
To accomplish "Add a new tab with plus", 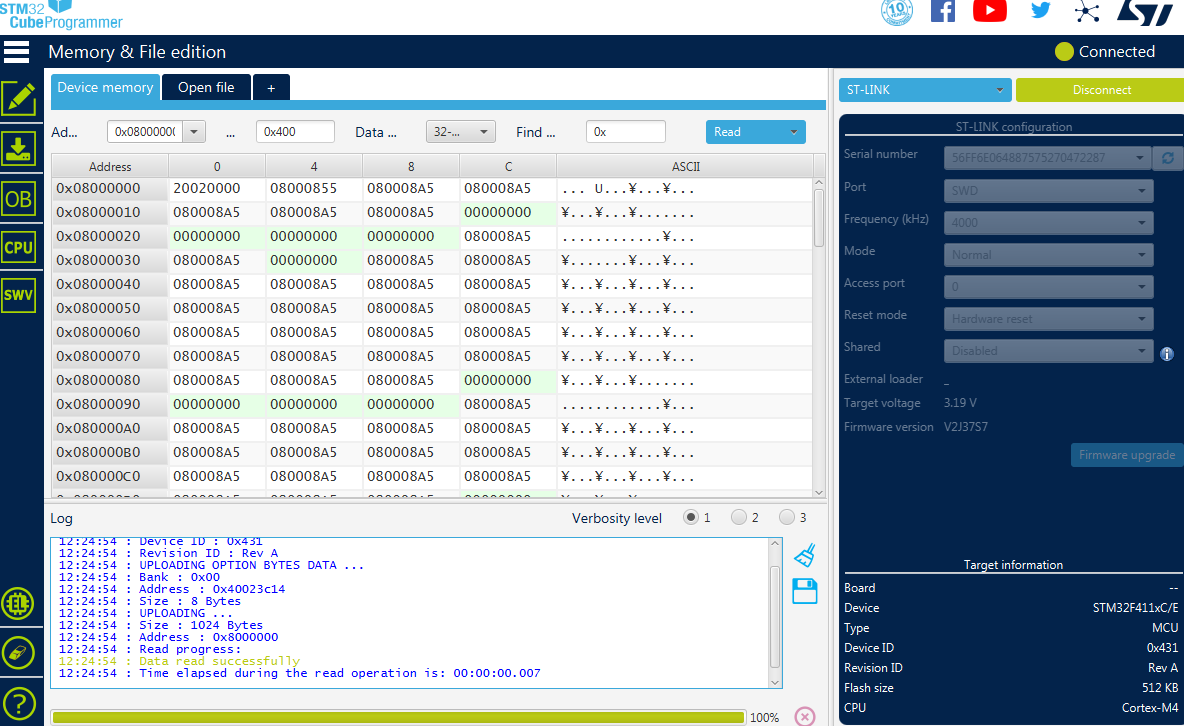I will (271, 88).
